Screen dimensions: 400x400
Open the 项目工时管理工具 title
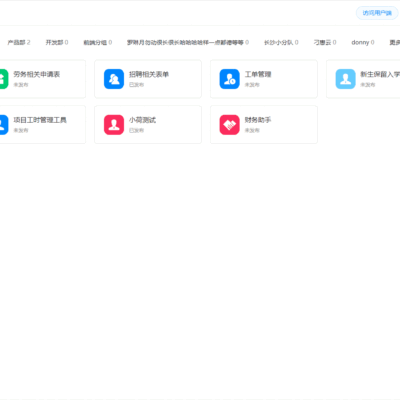[x=40, y=120]
